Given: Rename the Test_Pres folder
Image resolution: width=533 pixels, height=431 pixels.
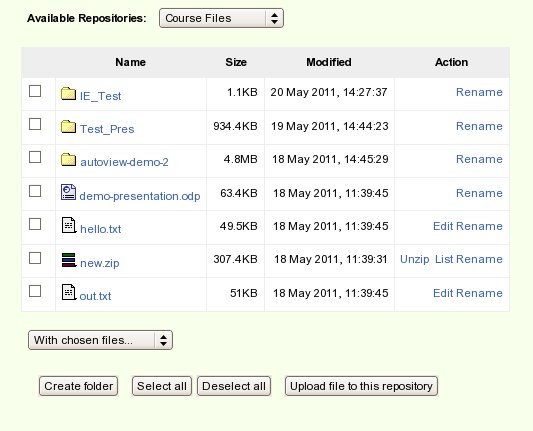Looking at the screenshot, I should point(479,126).
